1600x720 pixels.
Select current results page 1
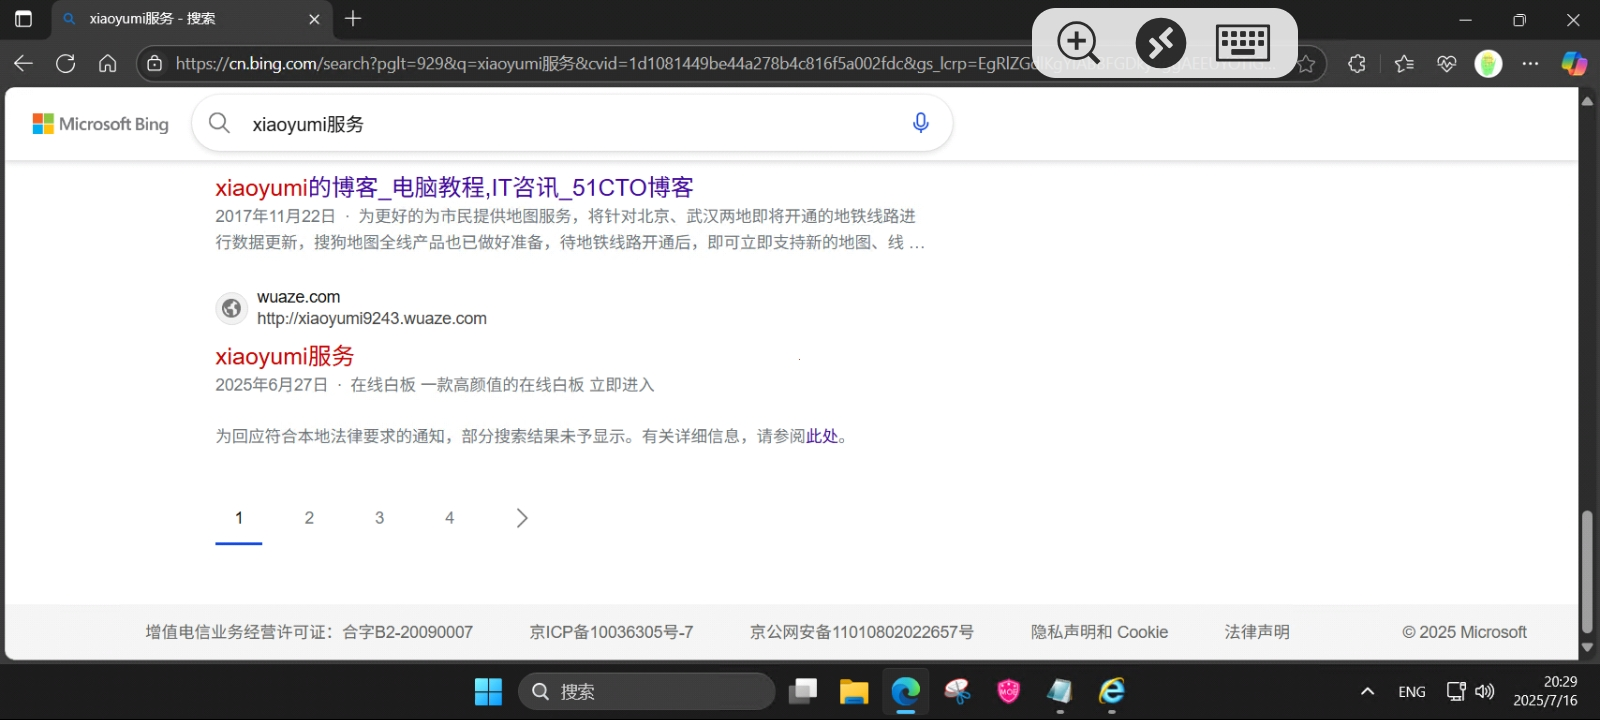tap(239, 518)
